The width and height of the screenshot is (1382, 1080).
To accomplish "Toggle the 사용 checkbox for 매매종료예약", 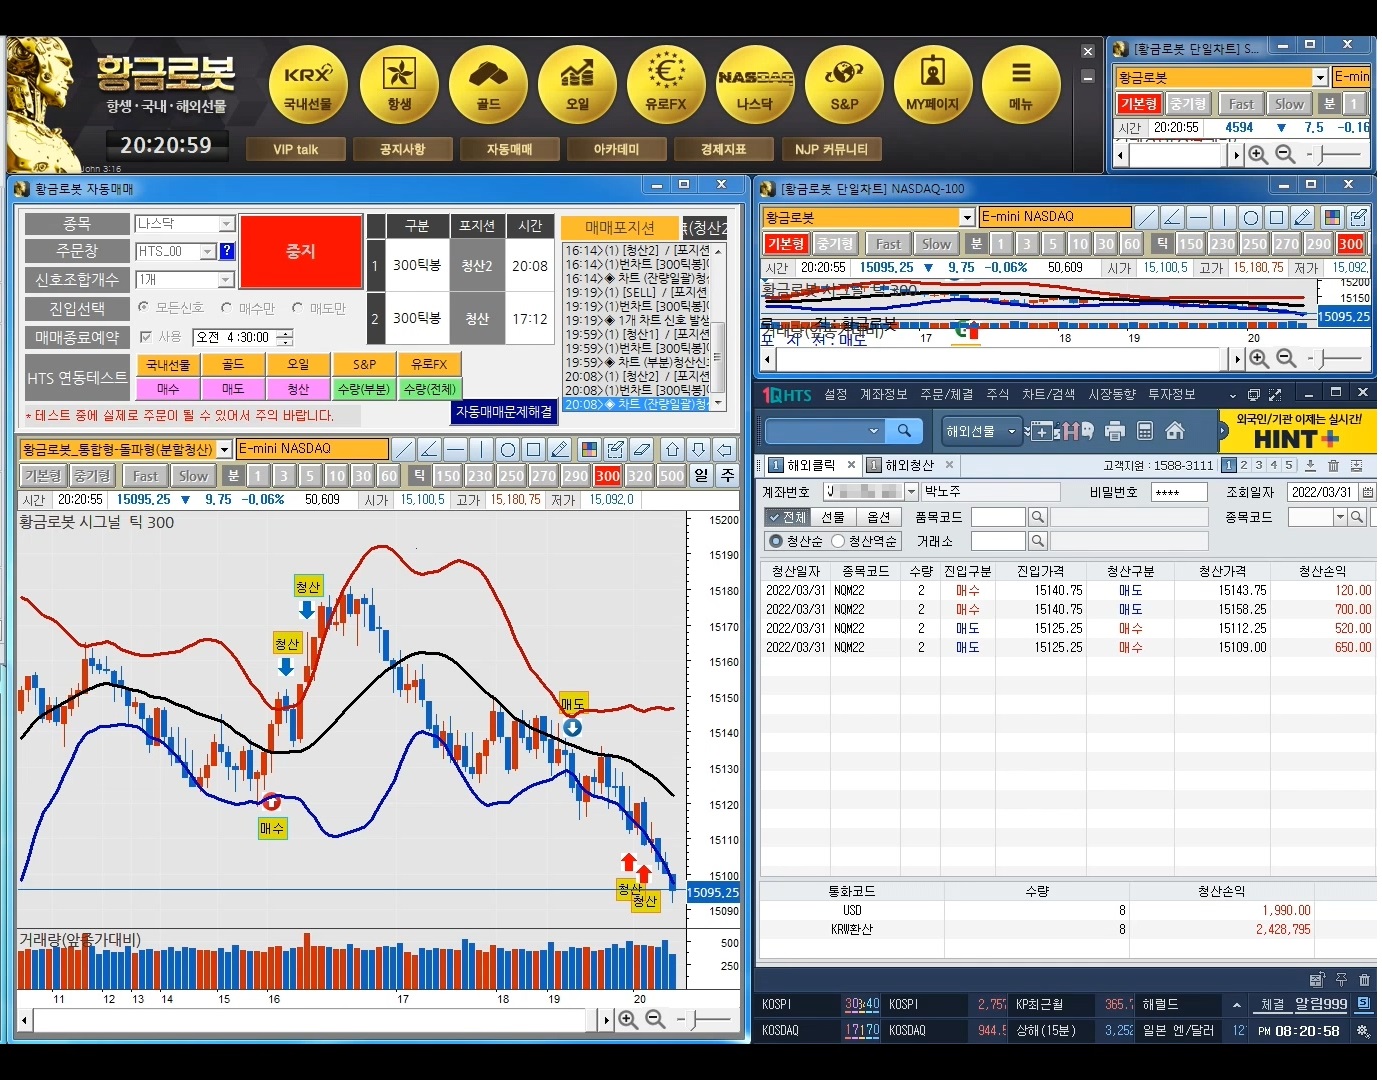I will click(x=146, y=337).
